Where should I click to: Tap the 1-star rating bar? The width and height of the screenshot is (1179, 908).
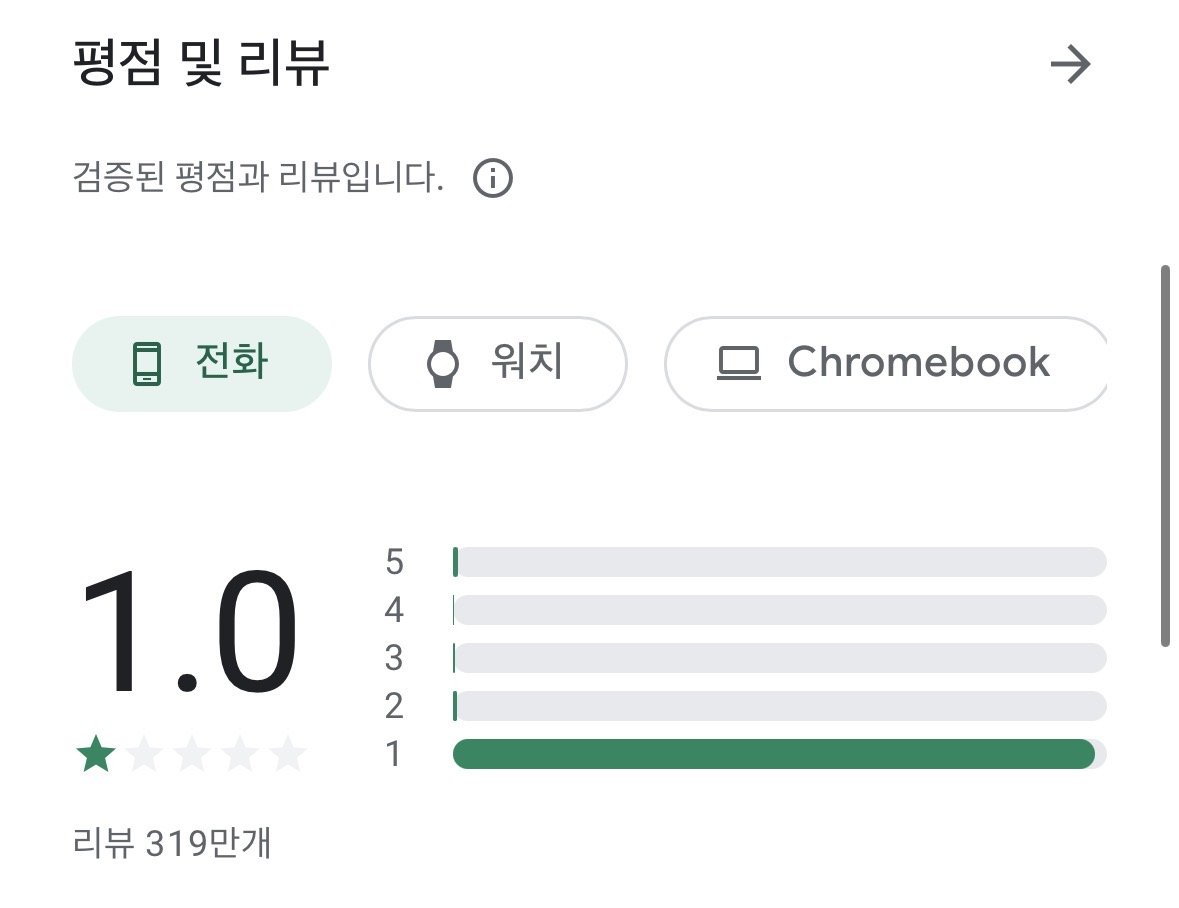(x=779, y=754)
